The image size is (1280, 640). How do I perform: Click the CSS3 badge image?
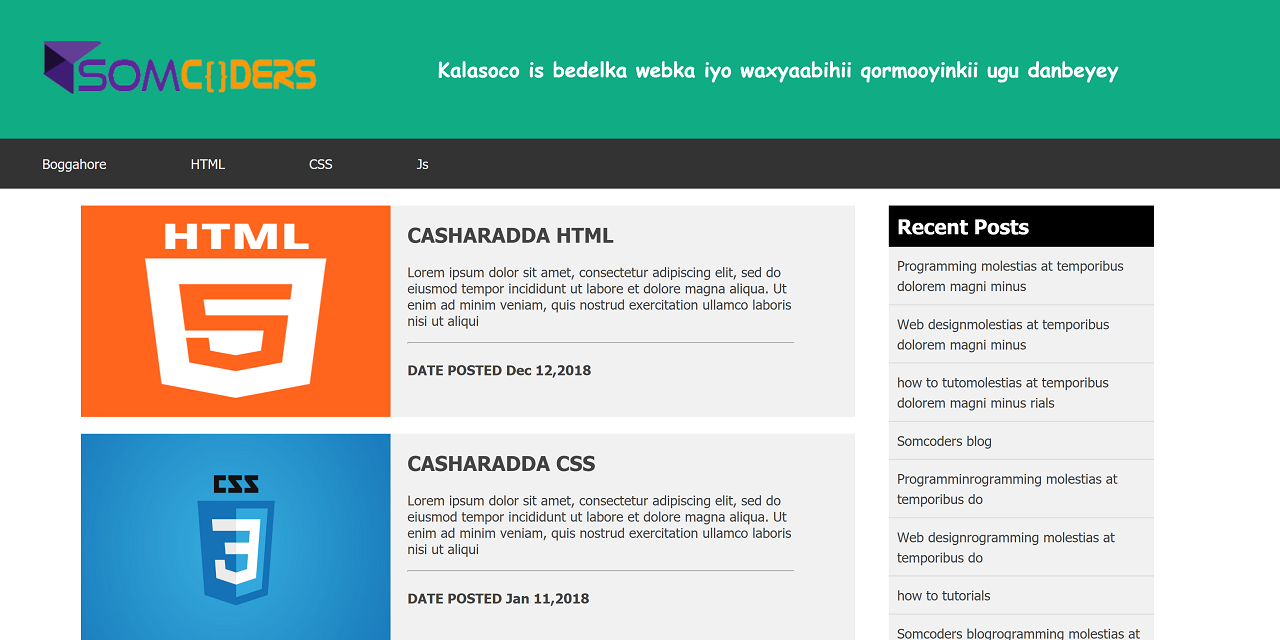[235, 537]
